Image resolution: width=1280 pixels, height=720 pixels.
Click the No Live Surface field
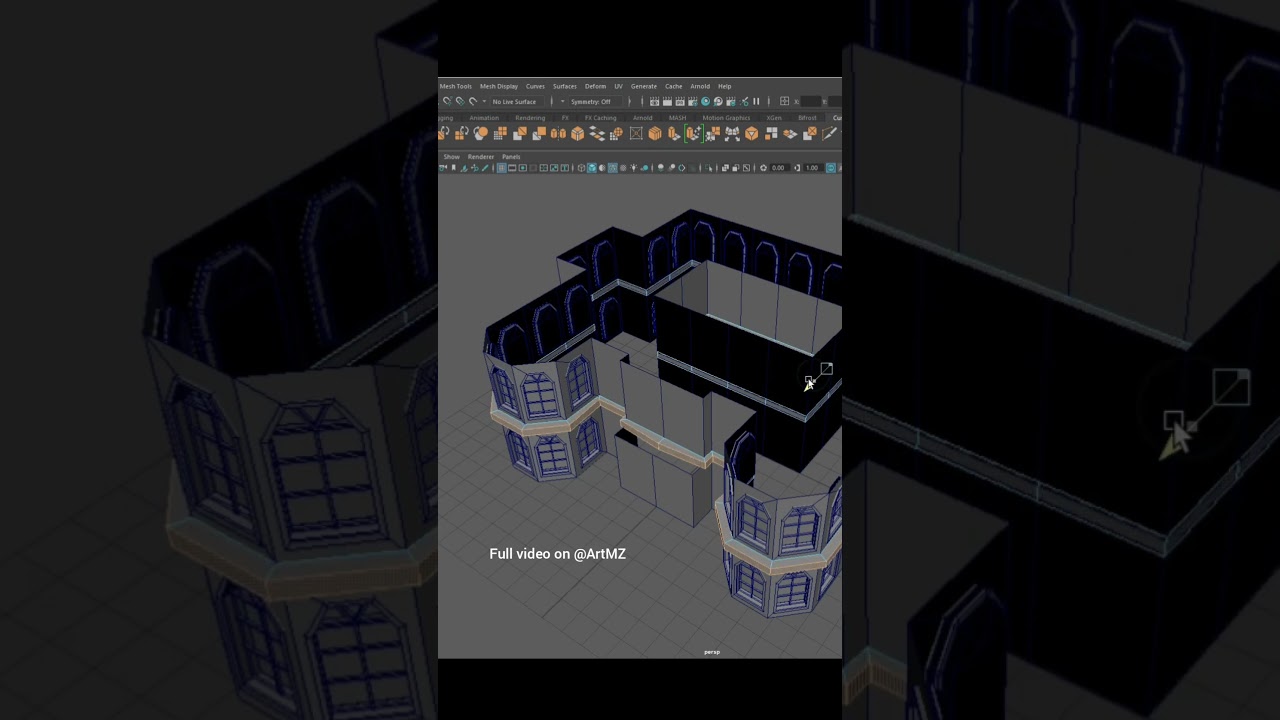click(x=517, y=101)
